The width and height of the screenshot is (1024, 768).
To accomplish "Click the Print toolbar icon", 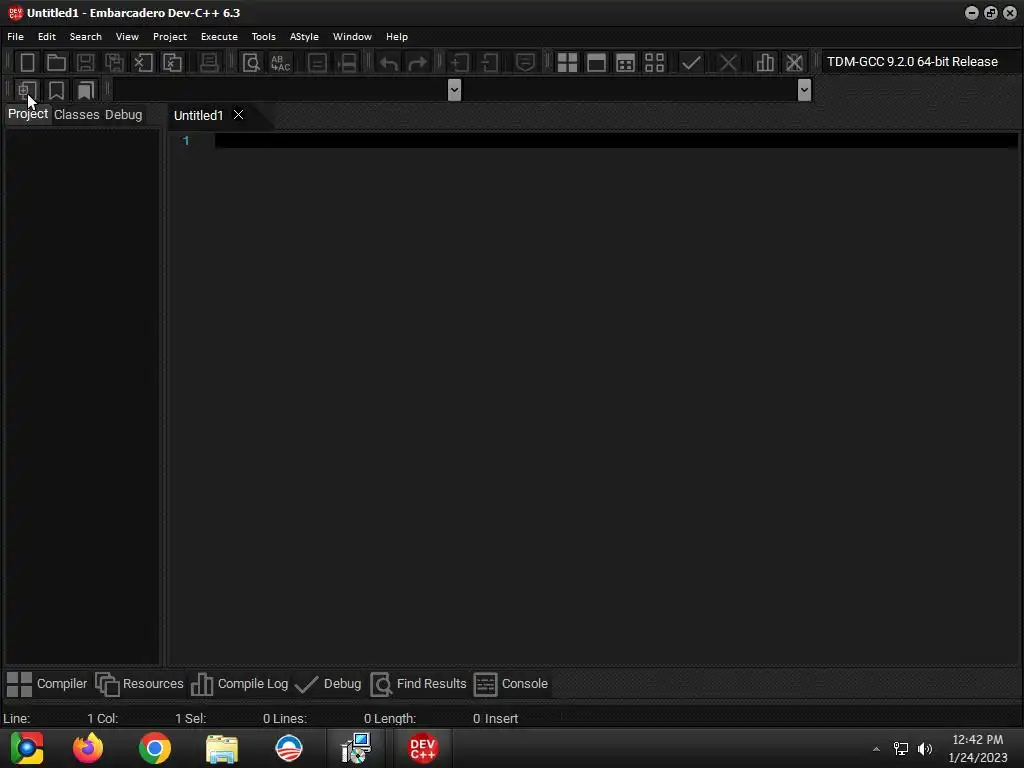I will [x=209, y=63].
